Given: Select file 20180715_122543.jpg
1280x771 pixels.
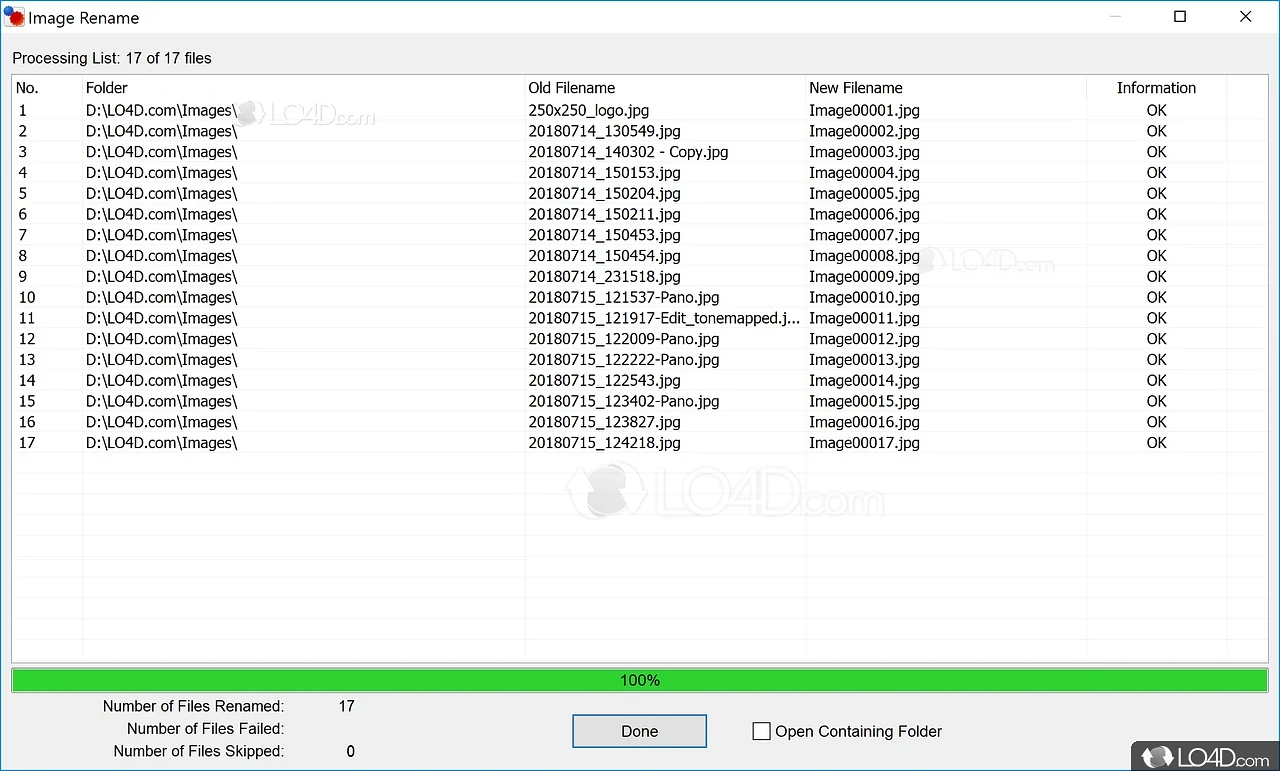Looking at the screenshot, I should pos(604,380).
